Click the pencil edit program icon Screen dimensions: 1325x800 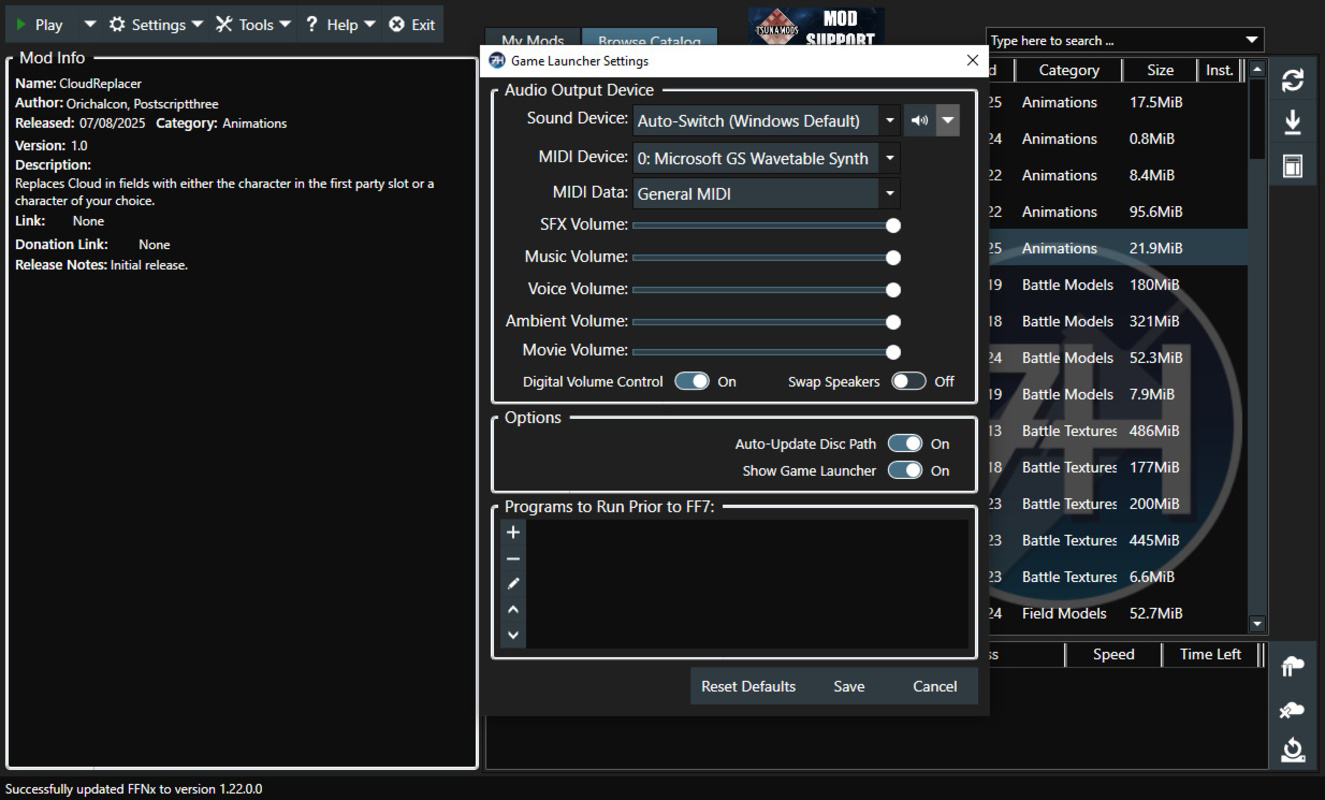pyautogui.click(x=513, y=584)
